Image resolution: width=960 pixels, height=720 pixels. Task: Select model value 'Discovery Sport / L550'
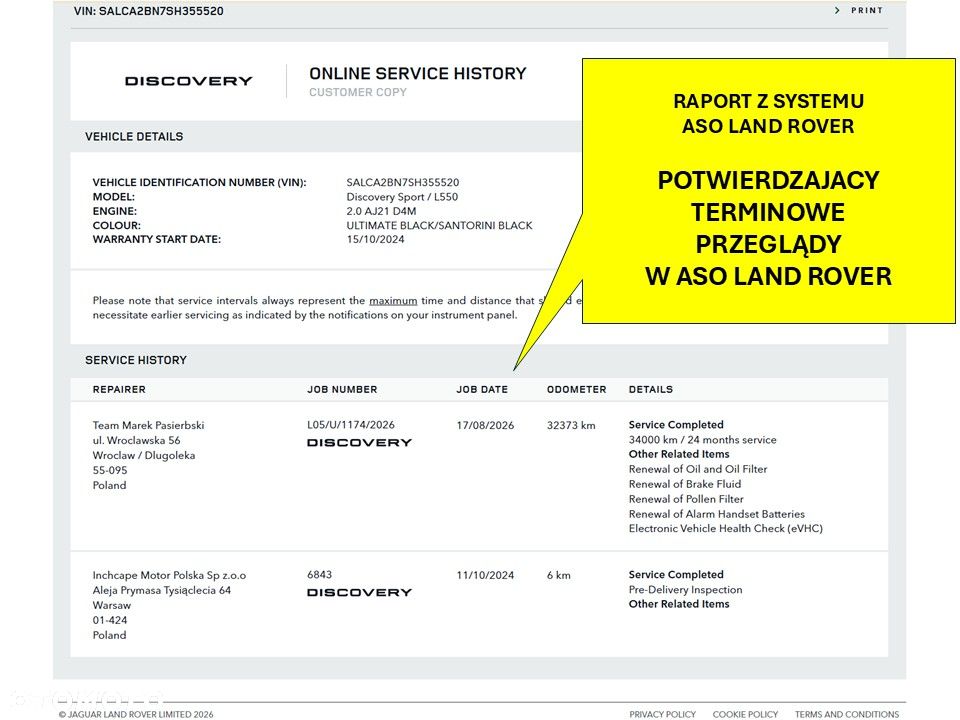click(402, 197)
